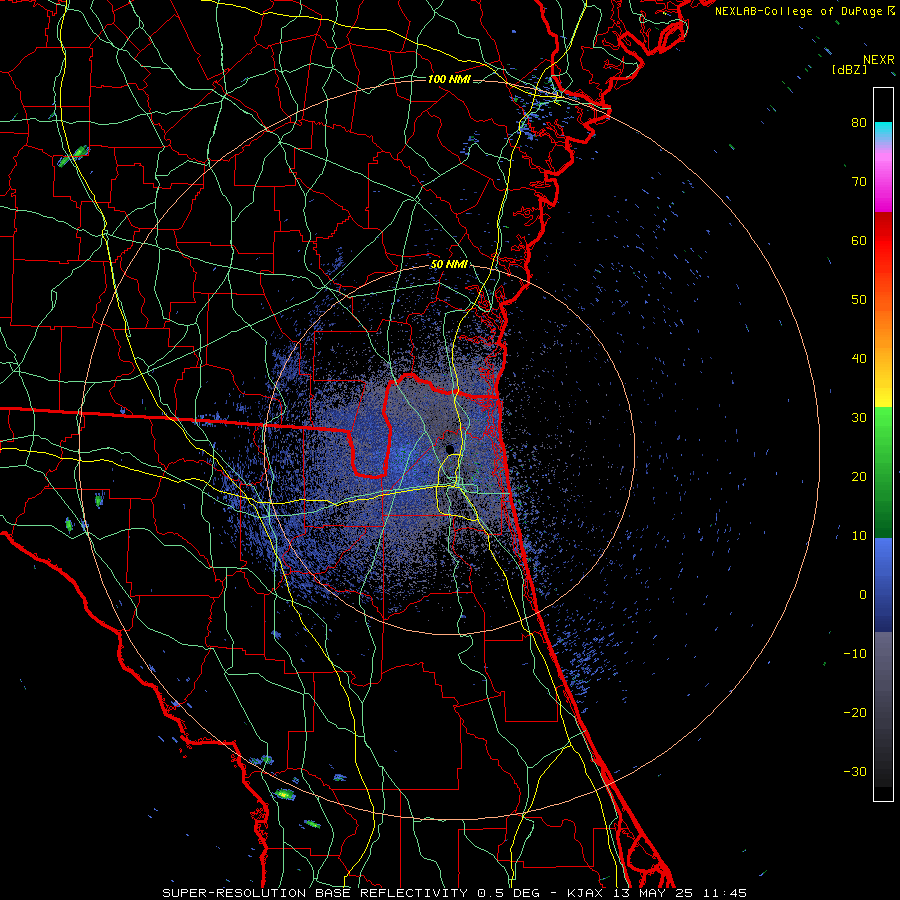Click the [dBZ] units label

[x=849, y=69]
